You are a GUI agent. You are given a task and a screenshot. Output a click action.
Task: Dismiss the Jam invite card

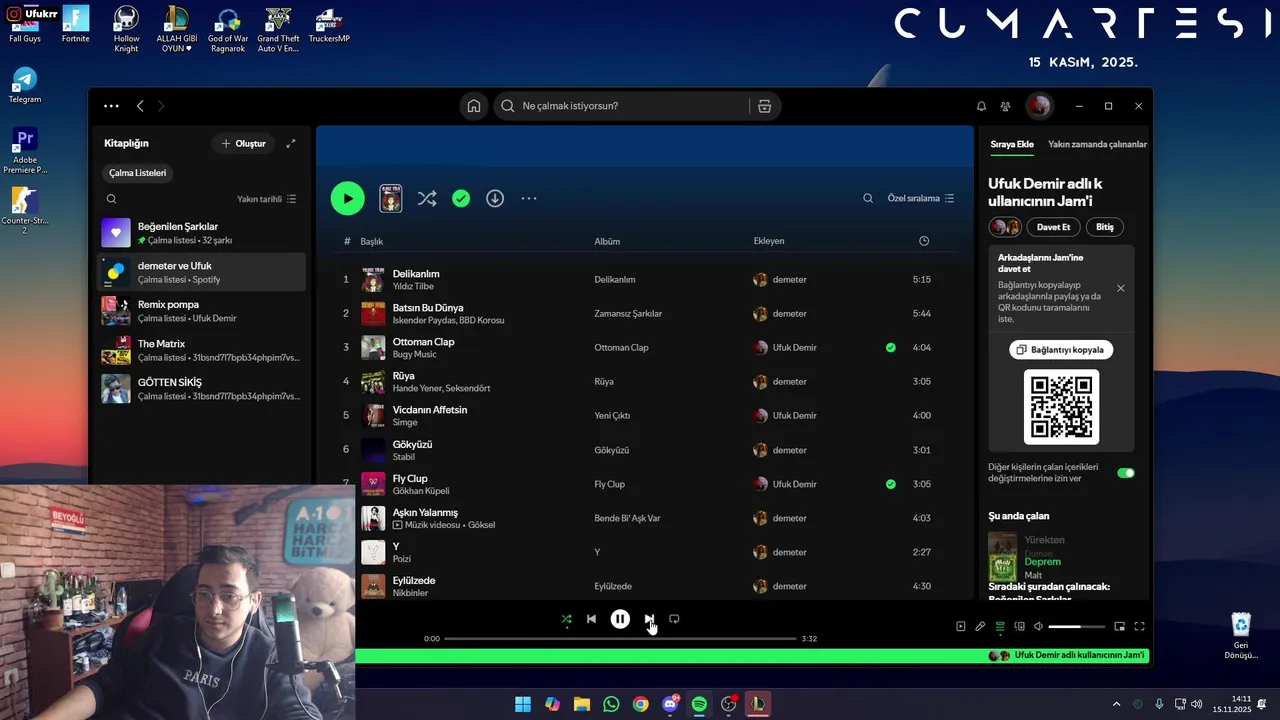(x=1120, y=288)
